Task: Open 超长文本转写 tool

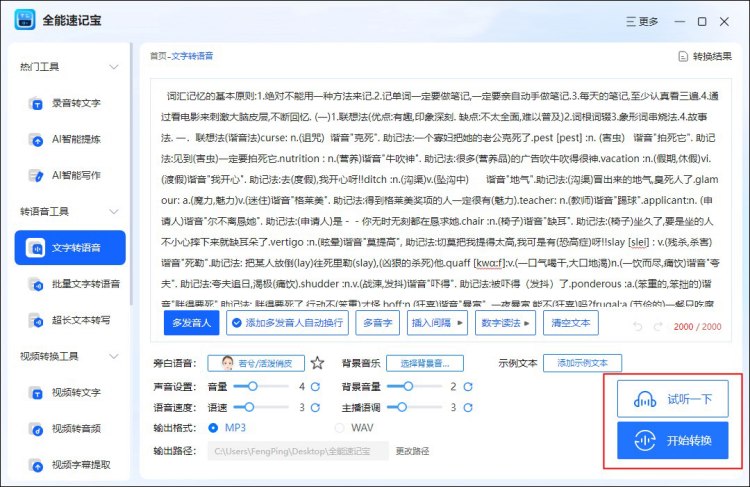Action: pos(70,320)
